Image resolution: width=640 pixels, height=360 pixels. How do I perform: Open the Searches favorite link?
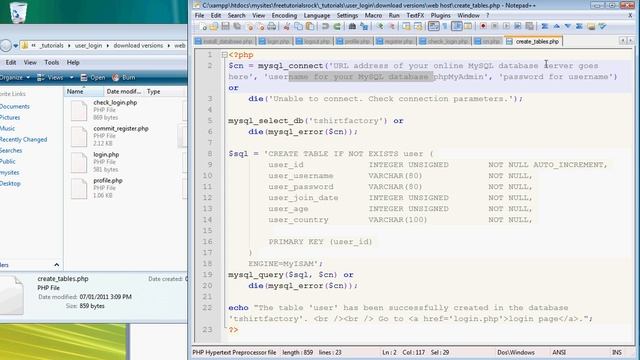pyautogui.click(x=11, y=151)
